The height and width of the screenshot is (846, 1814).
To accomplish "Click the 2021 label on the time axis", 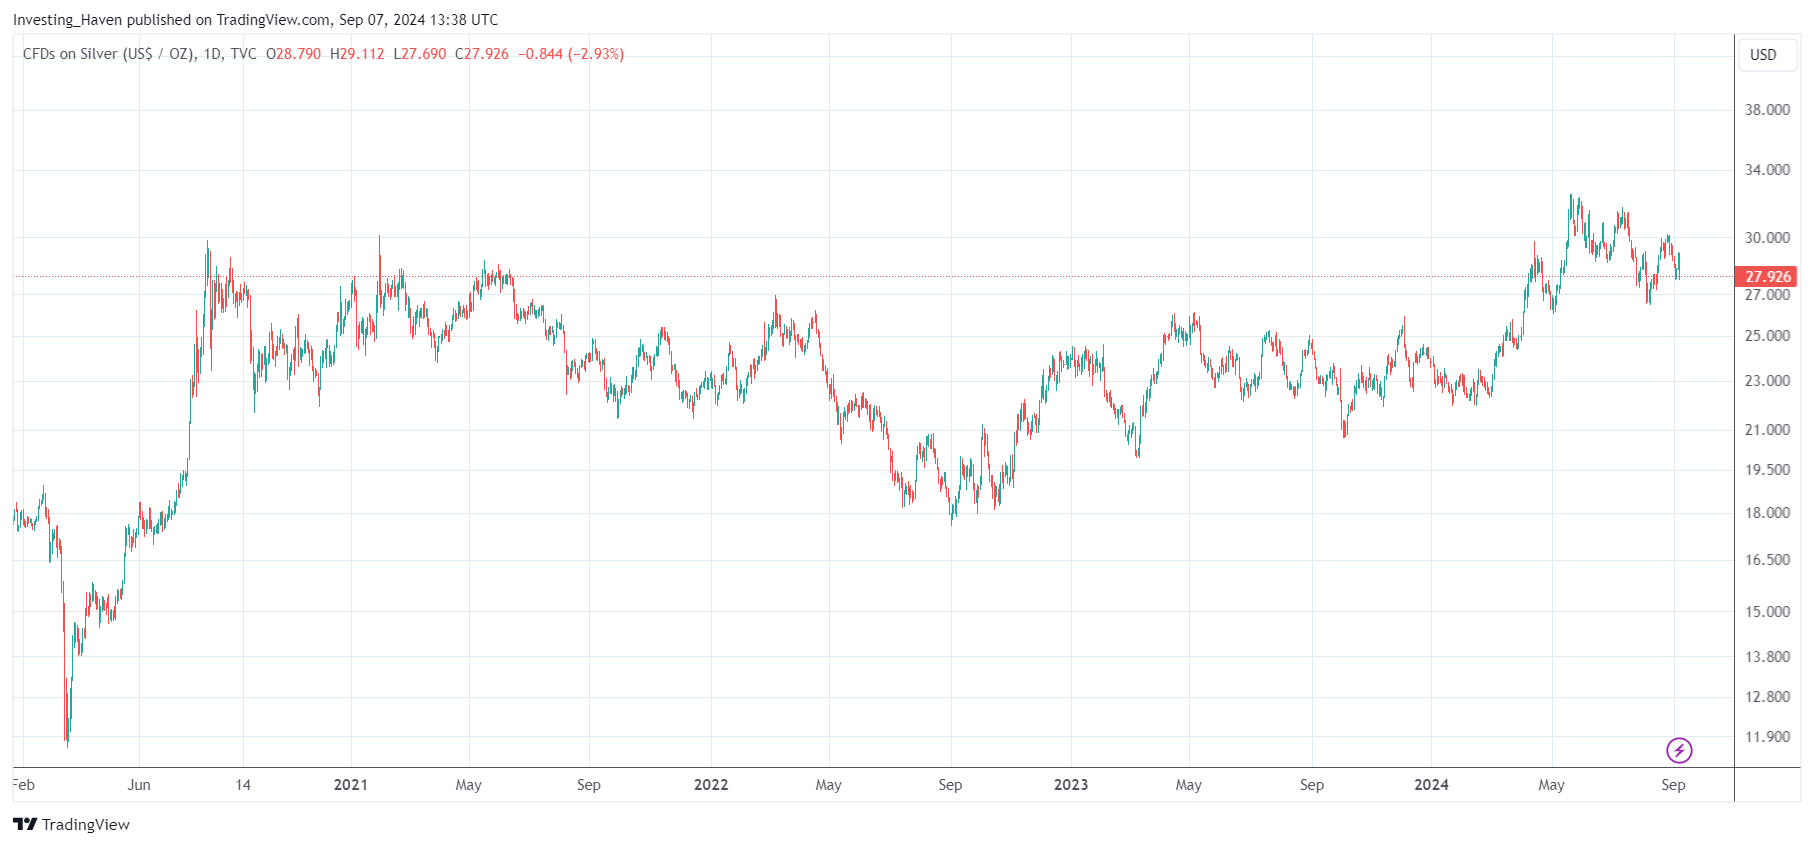I will tap(351, 785).
